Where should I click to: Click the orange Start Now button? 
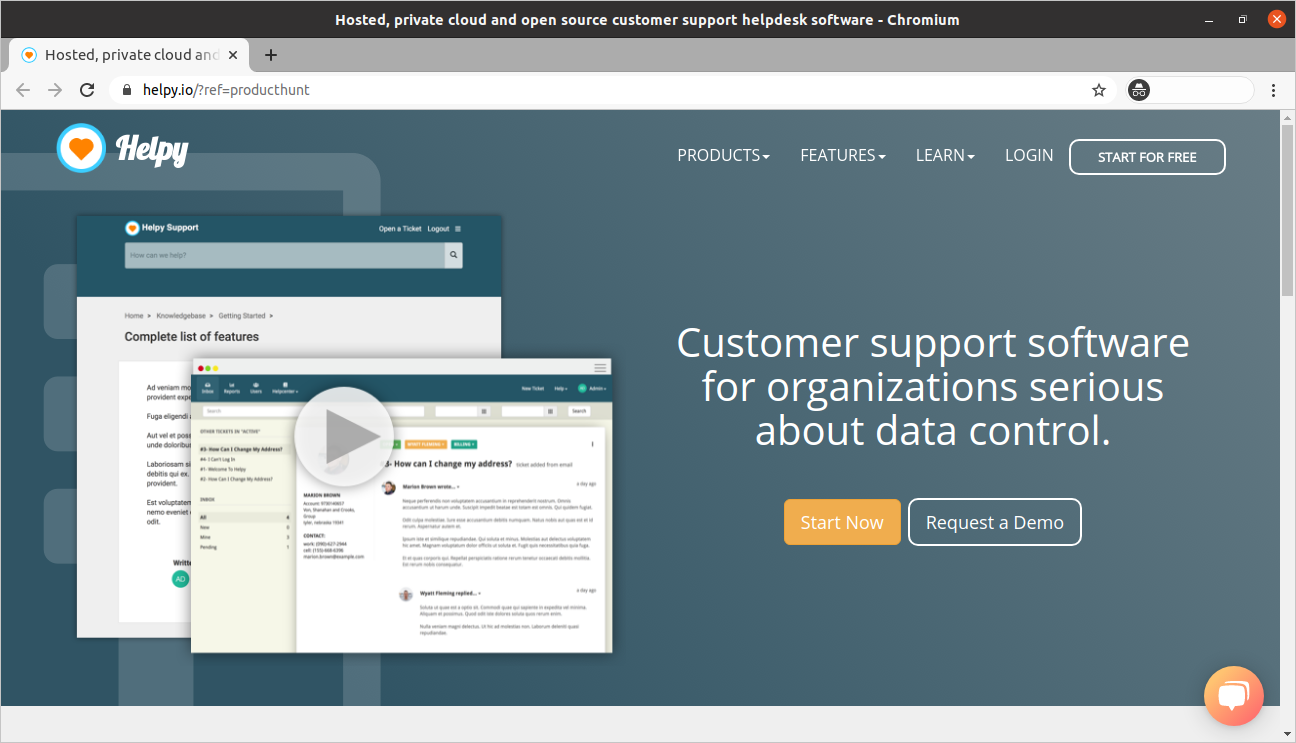(842, 522)
